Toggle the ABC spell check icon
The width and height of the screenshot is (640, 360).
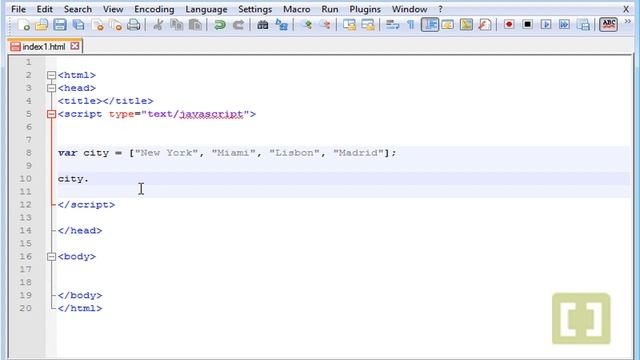608,25
